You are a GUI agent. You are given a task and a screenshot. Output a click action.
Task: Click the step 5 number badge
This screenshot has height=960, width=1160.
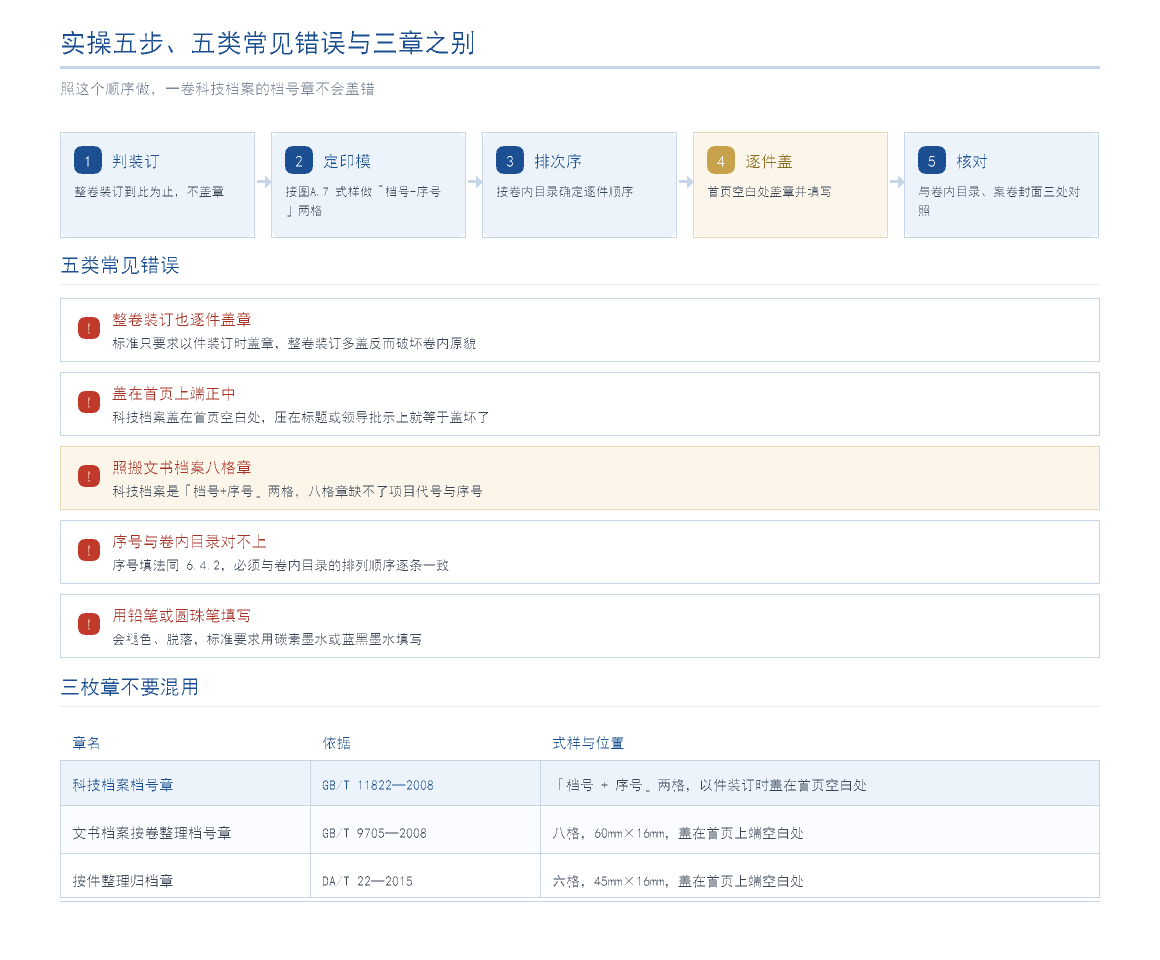[x=931, y=160]
